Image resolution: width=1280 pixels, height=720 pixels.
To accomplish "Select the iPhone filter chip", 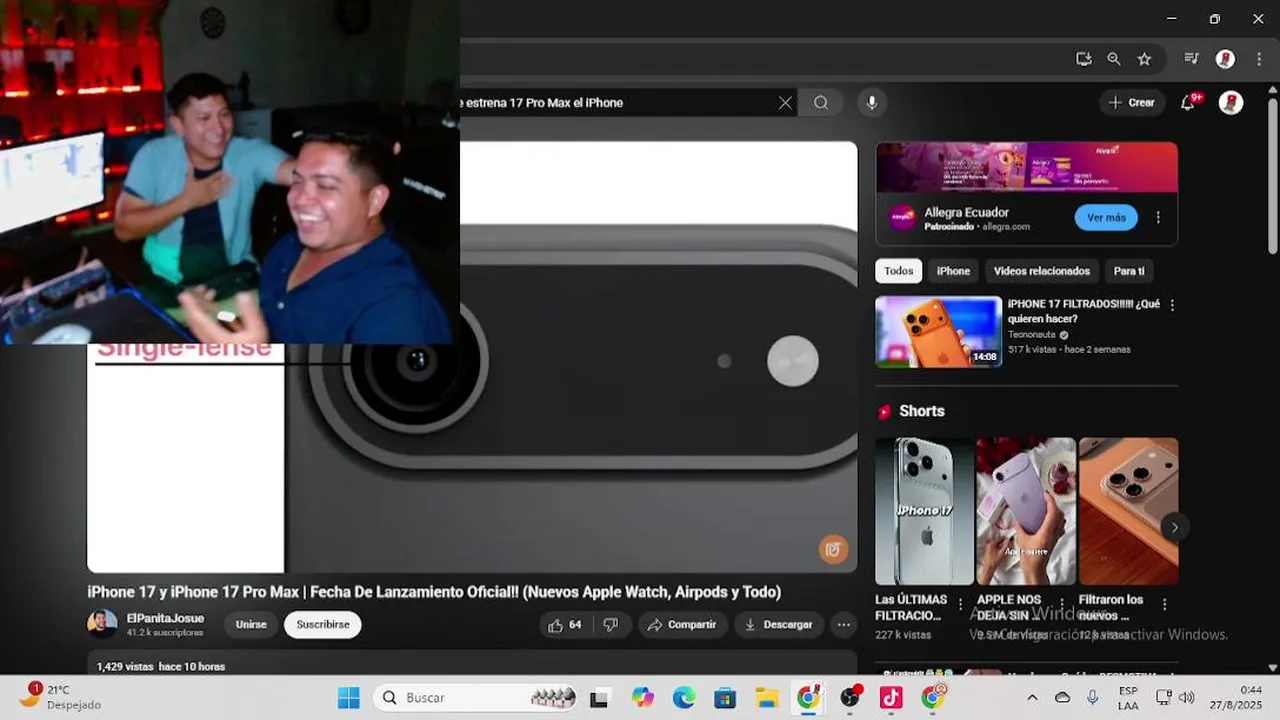I will pyautogui.click(x=953, y=271).
